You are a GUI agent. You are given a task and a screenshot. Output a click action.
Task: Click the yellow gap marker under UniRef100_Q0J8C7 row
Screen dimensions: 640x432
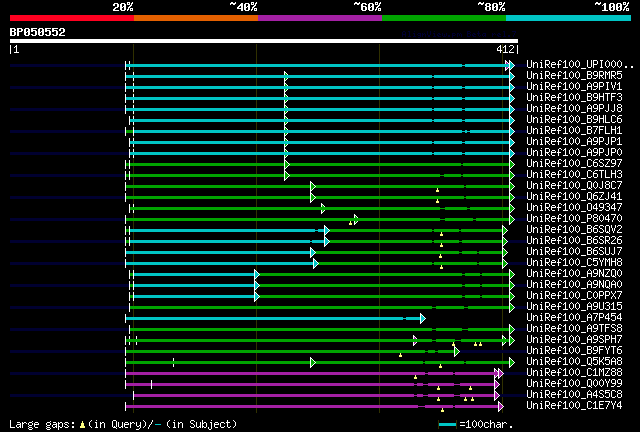coord(437,190)
